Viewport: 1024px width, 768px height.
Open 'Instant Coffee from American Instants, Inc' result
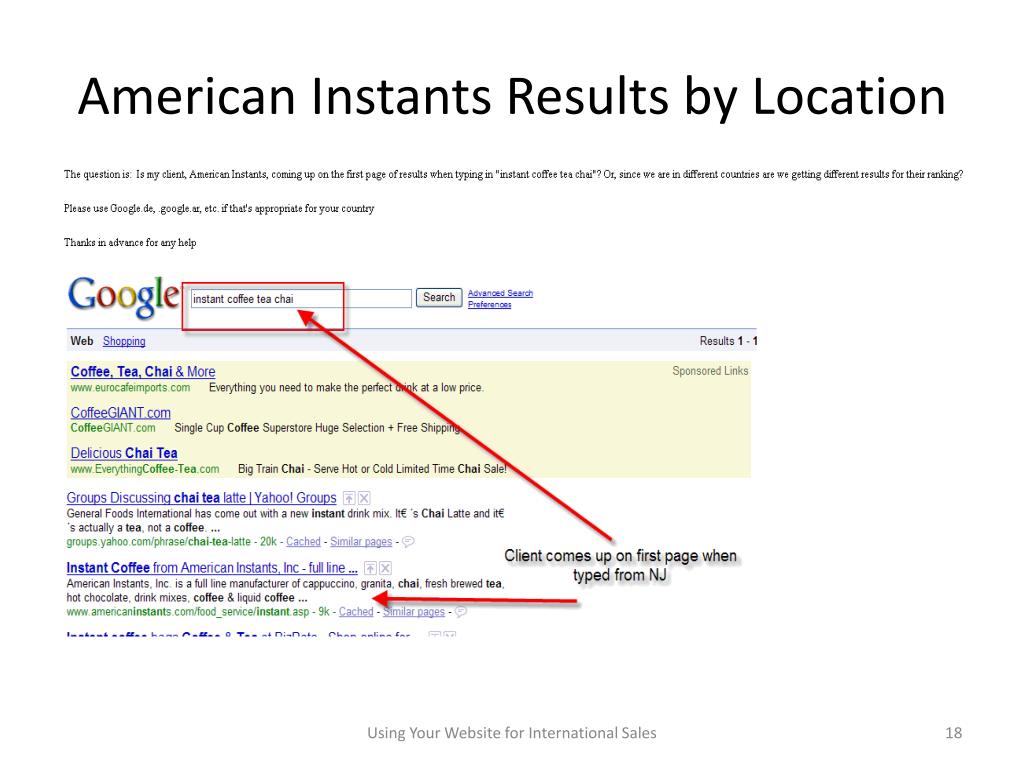point(212,568)
